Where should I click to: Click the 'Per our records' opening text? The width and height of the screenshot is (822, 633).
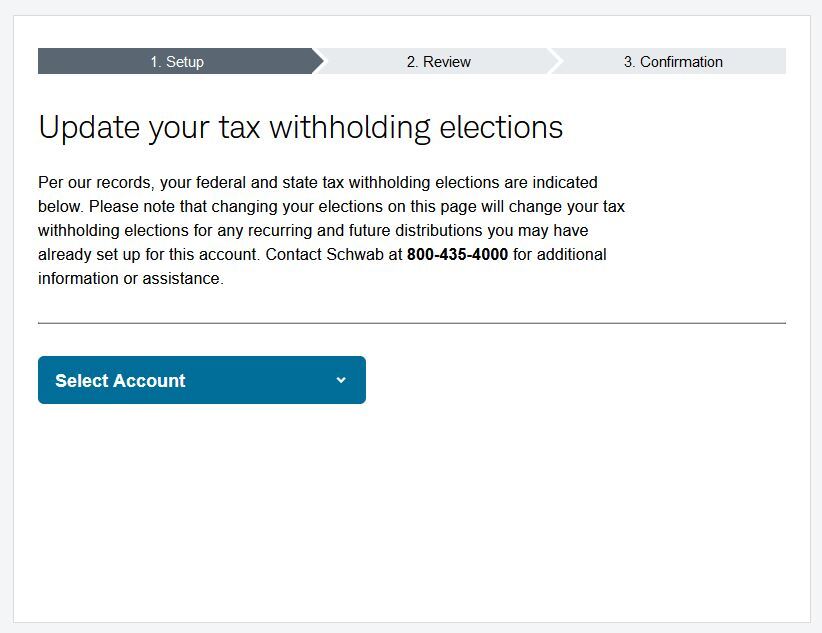point(90,183)
